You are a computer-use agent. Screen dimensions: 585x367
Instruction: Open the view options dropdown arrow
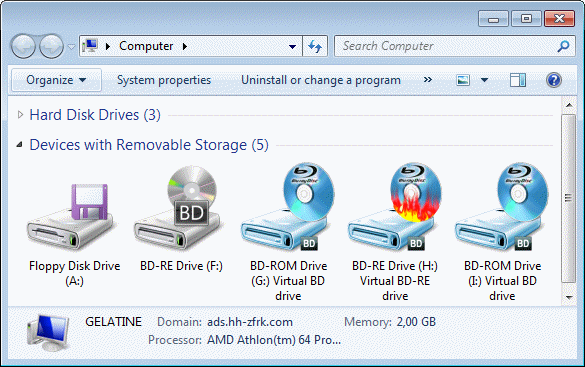[x=485, y=80]
